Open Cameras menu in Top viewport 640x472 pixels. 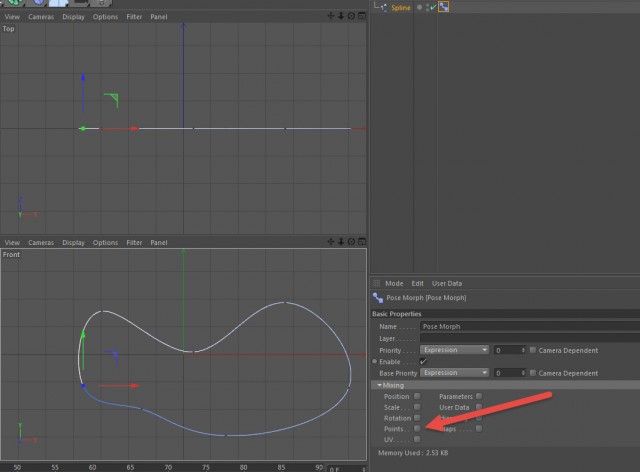point(41,17)
